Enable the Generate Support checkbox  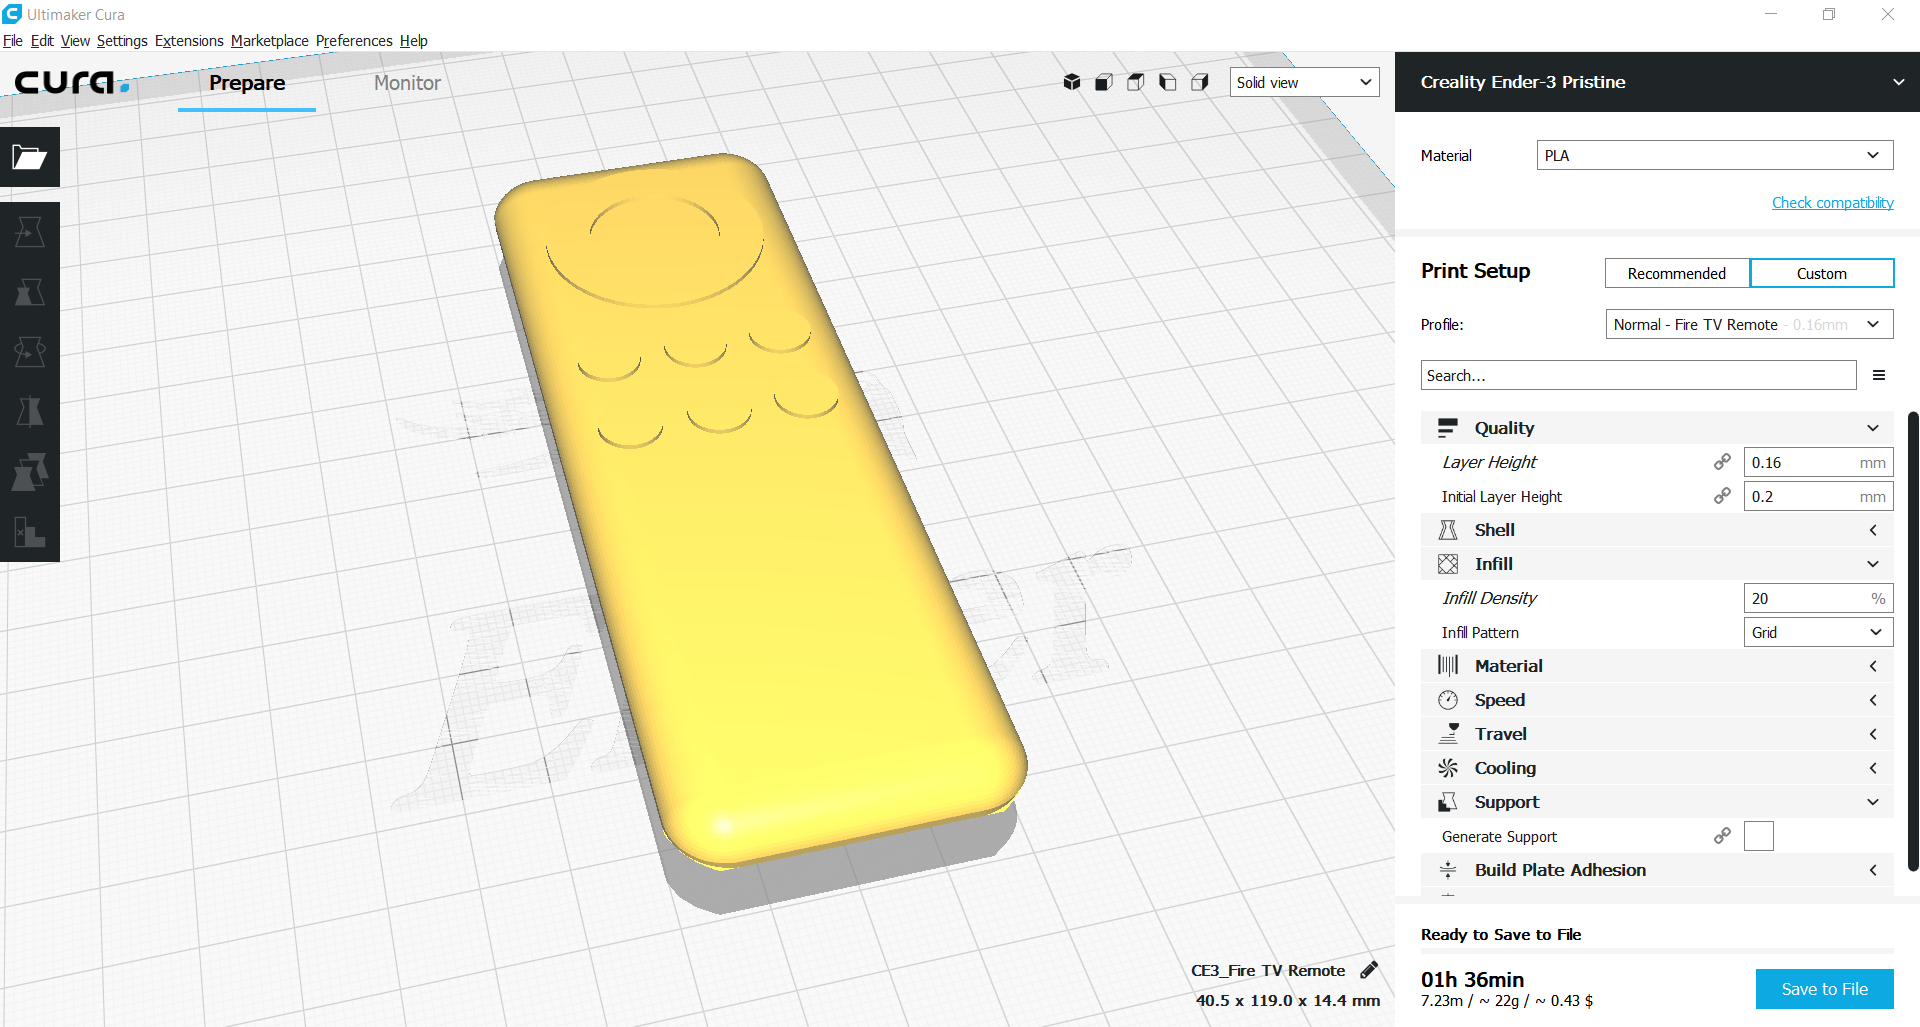pos(1759,836)
